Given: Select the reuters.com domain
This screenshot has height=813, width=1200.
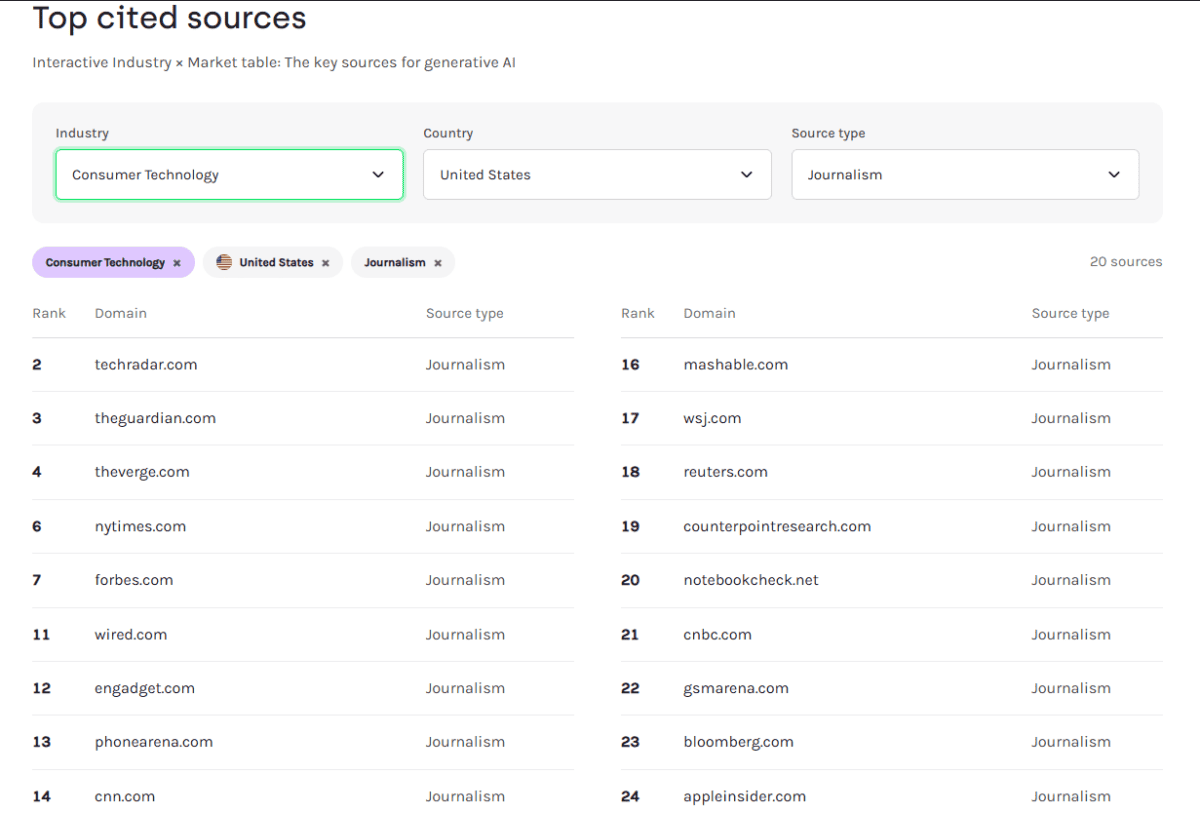Looking at the screenshot, I should click(x=726, y=472).
